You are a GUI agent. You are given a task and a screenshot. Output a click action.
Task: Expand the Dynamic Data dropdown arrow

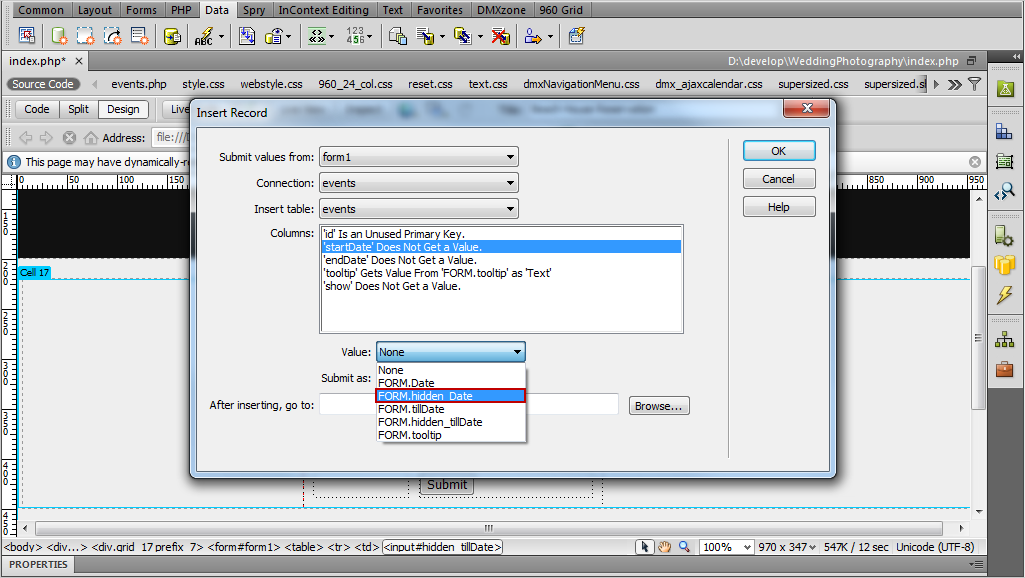[221, 36]
